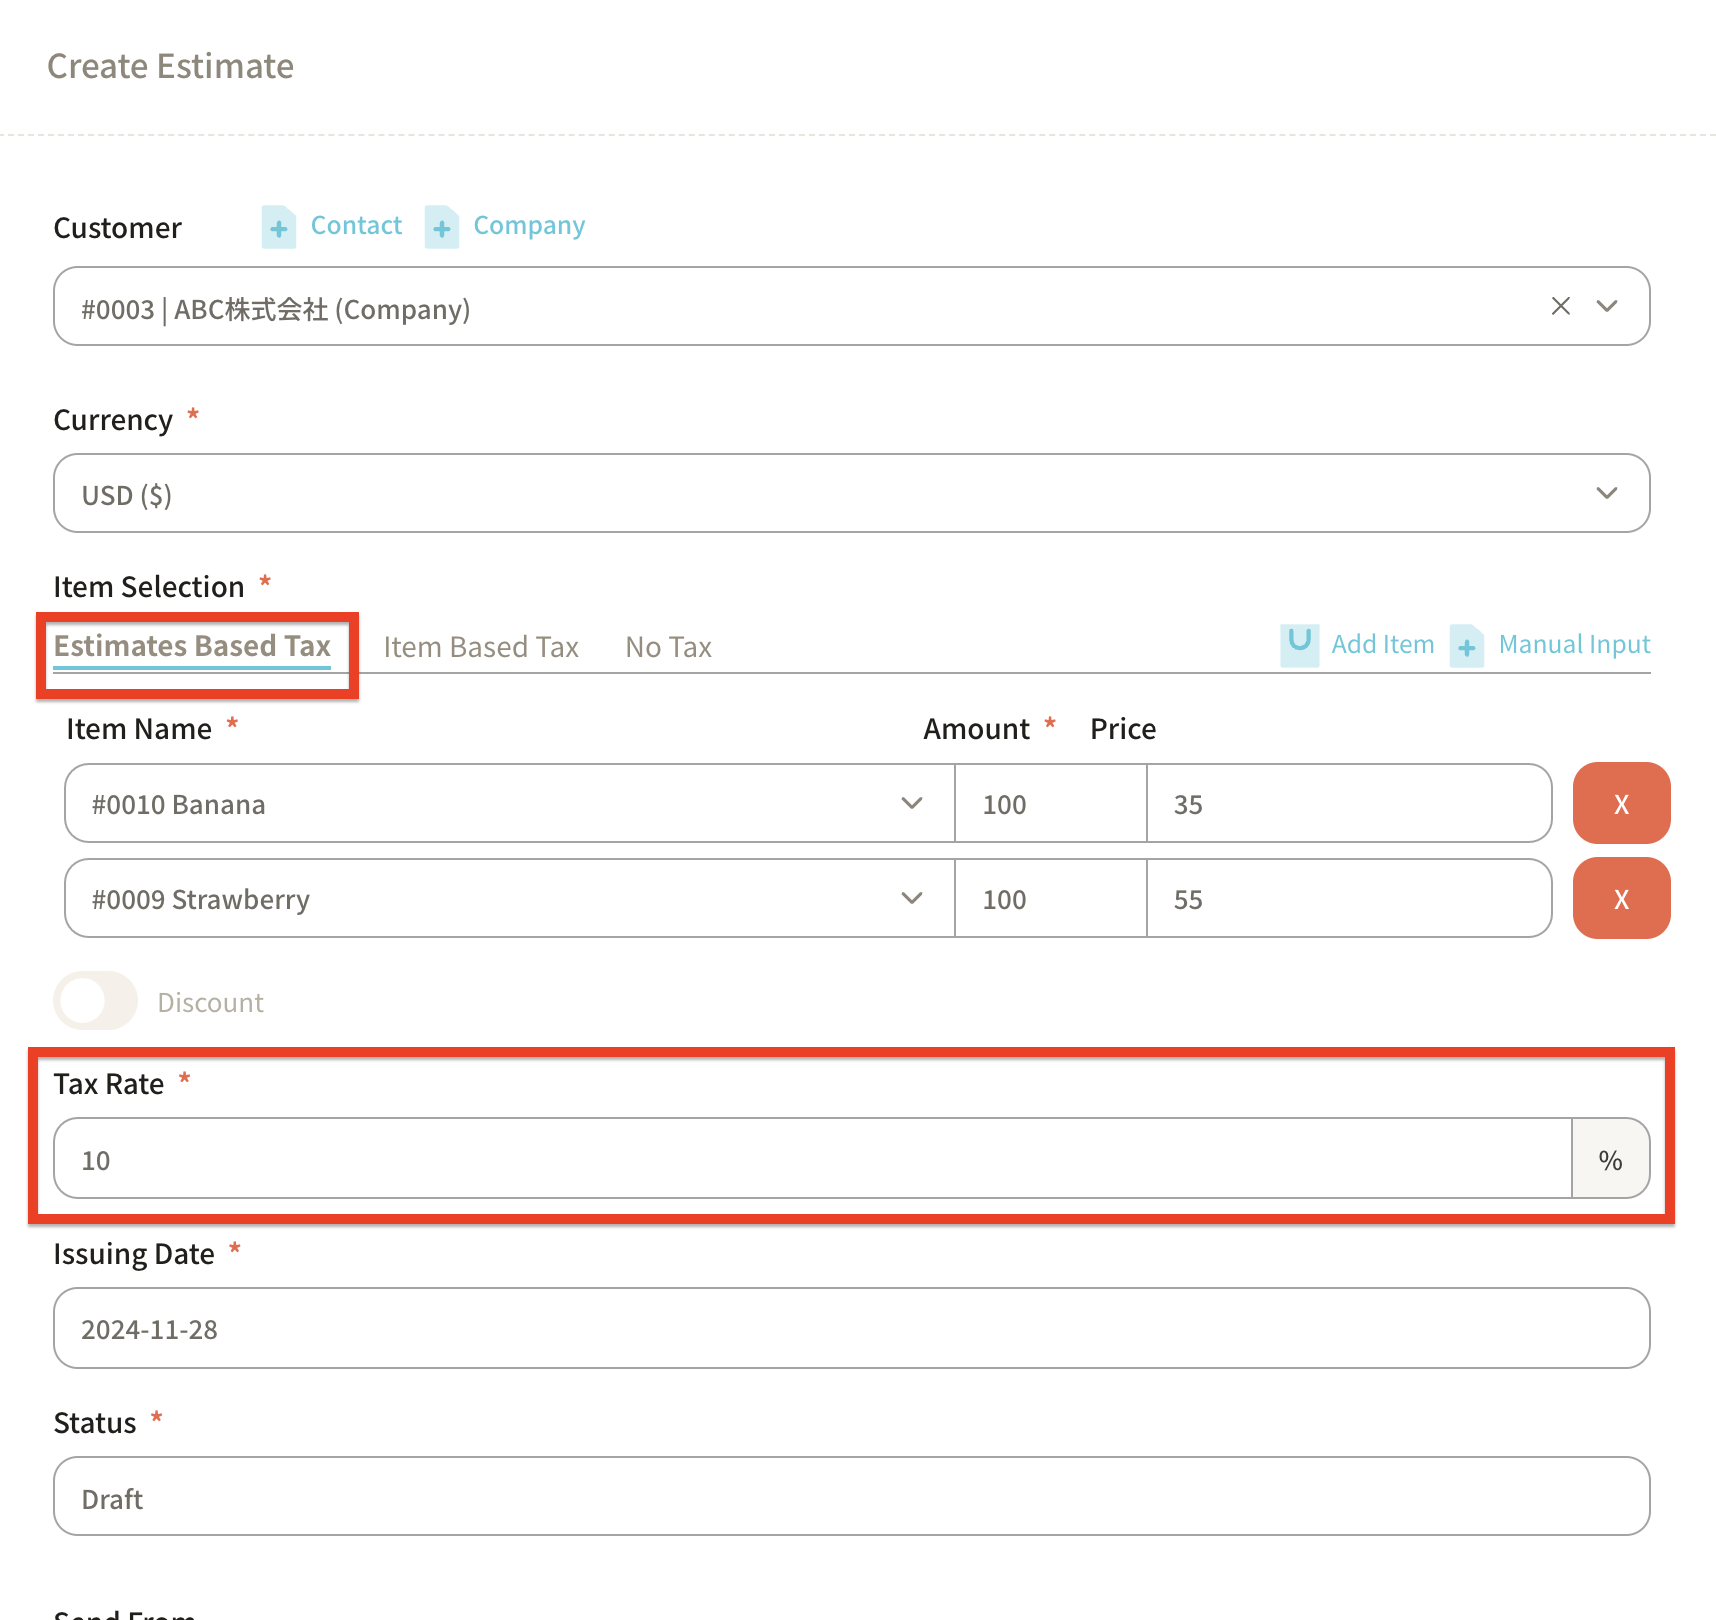Click the add Contact plus icon
This screenshot has width=1716, height=1620.
278,227
